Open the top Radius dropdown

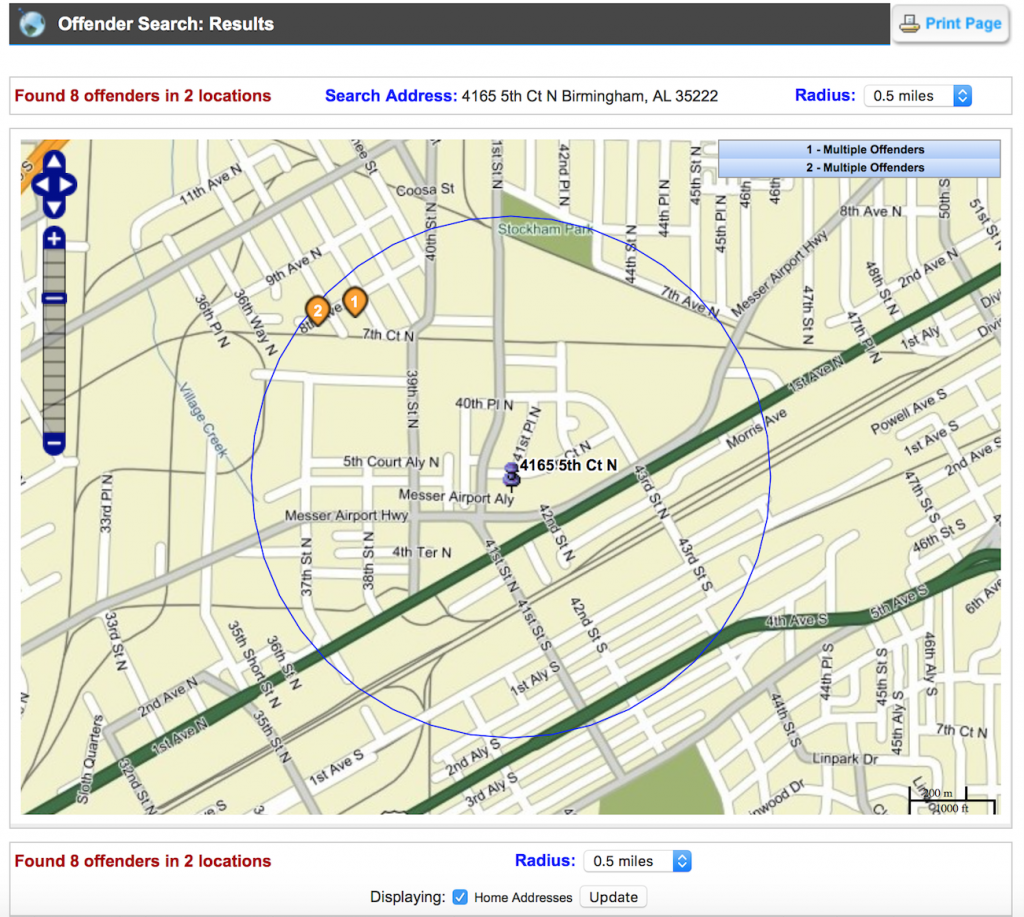click(917, 96)
